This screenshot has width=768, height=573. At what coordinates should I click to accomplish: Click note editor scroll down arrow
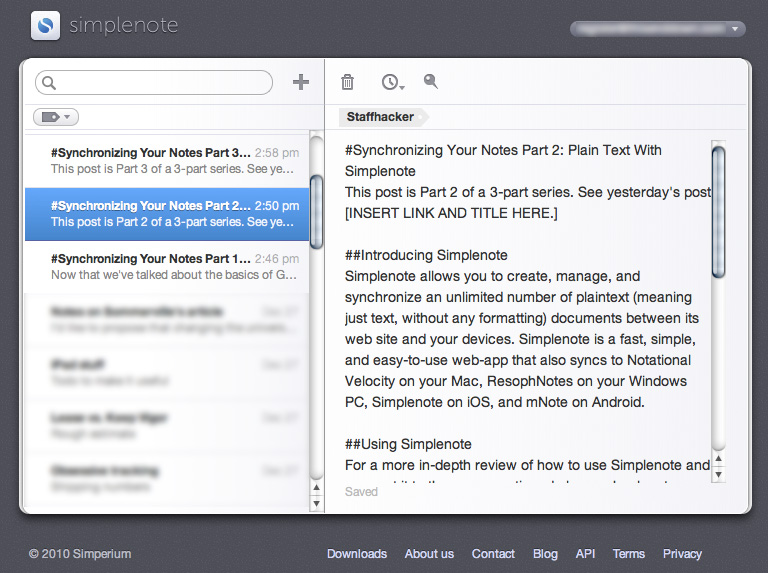pyautogui.click(x=719, y=474)
